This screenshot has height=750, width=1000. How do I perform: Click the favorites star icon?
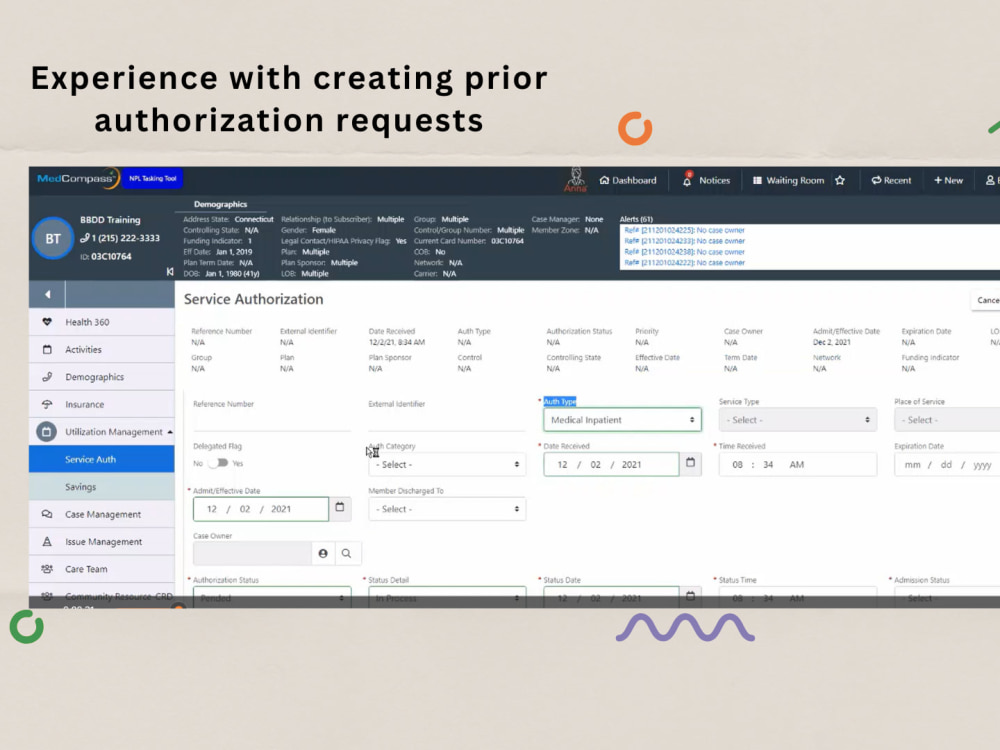tap(840, 180)
